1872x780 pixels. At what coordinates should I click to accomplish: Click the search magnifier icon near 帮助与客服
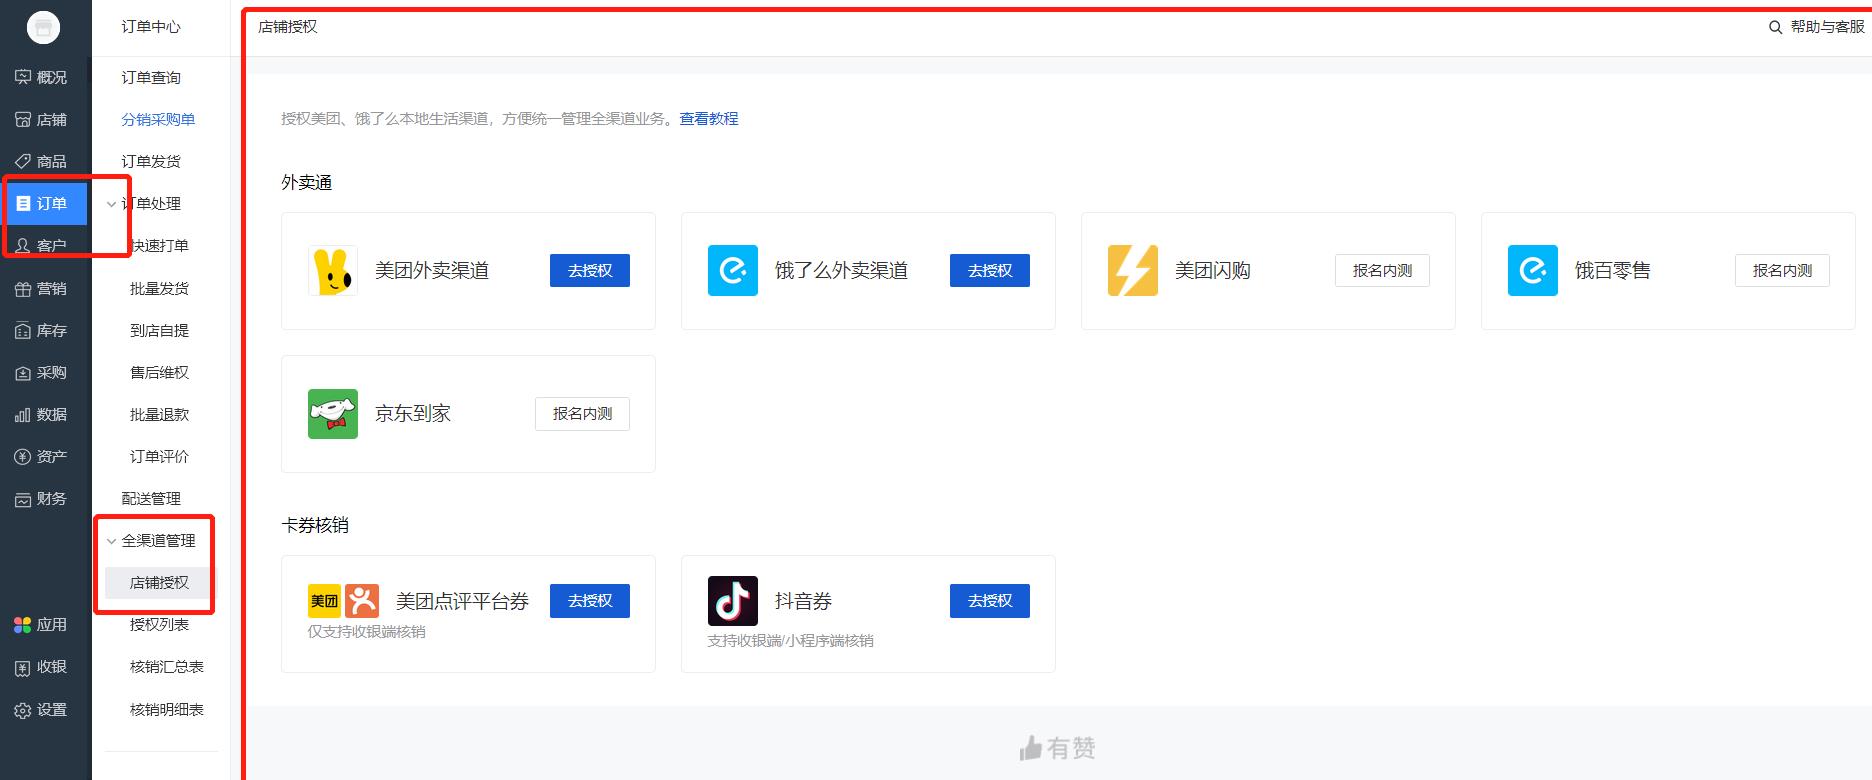click(x=1776, y=27)
